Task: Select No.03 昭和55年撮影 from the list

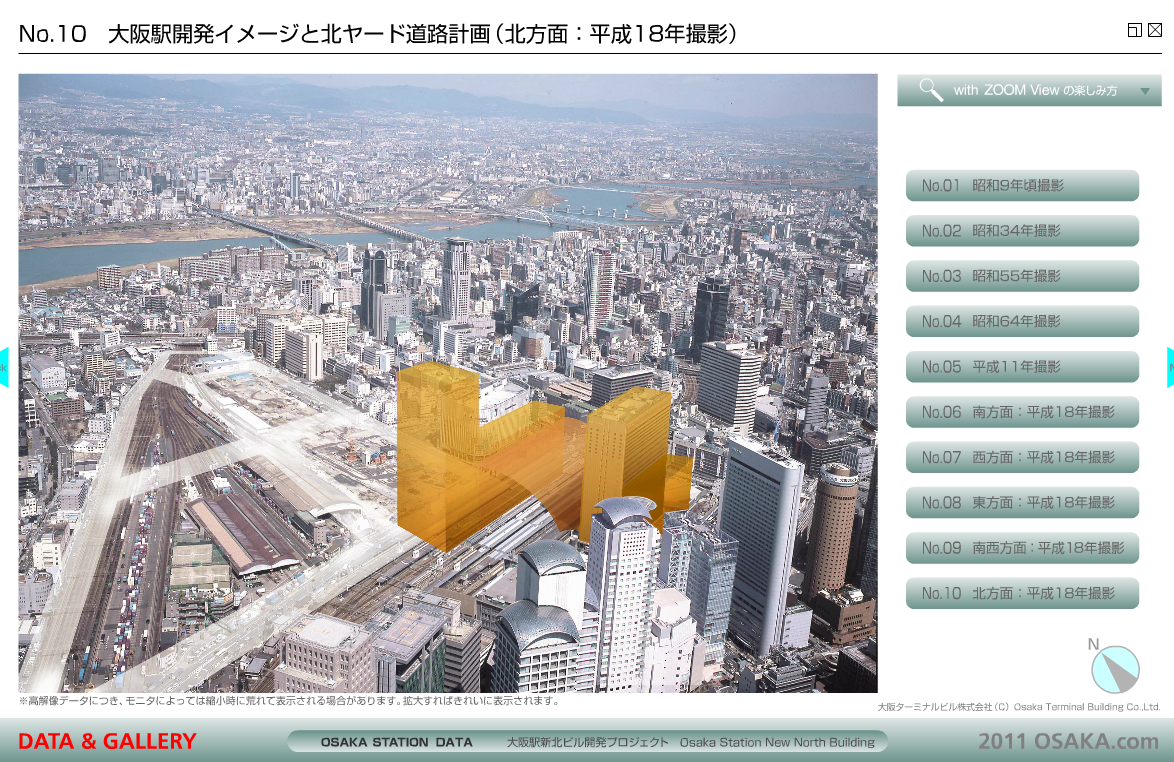Action: (x=1021, y=276)
